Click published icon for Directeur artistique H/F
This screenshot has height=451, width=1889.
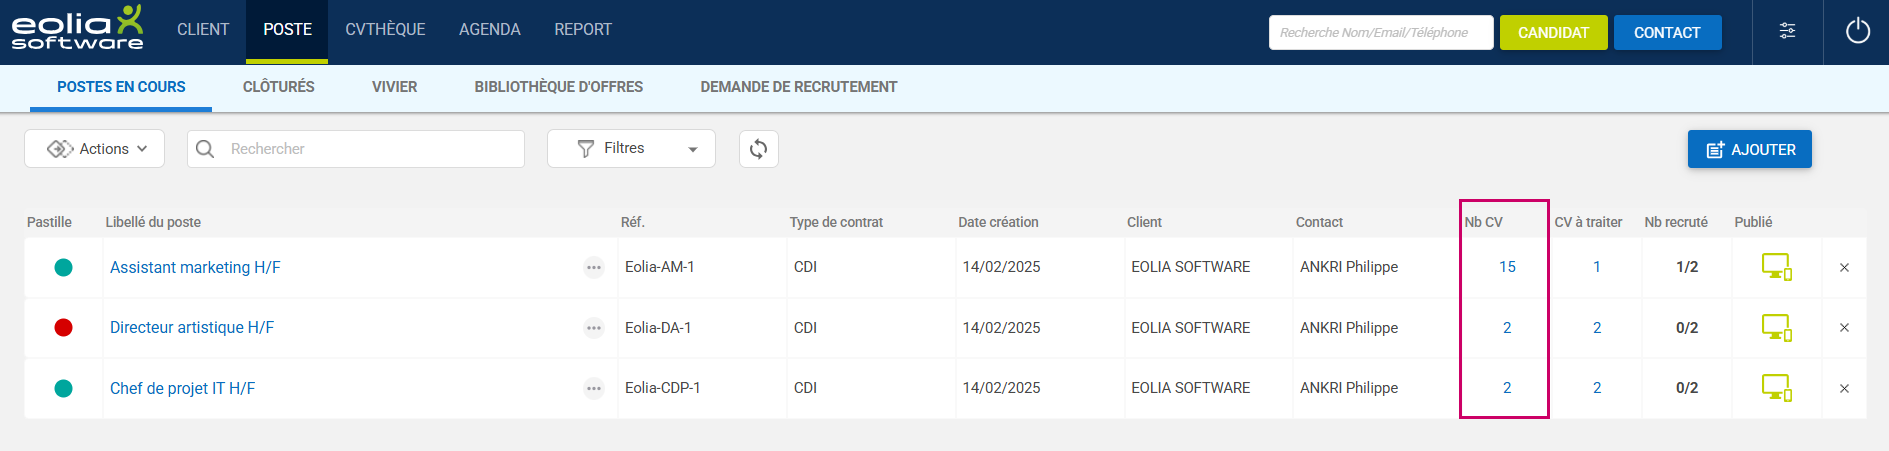tap(1775, 328)
